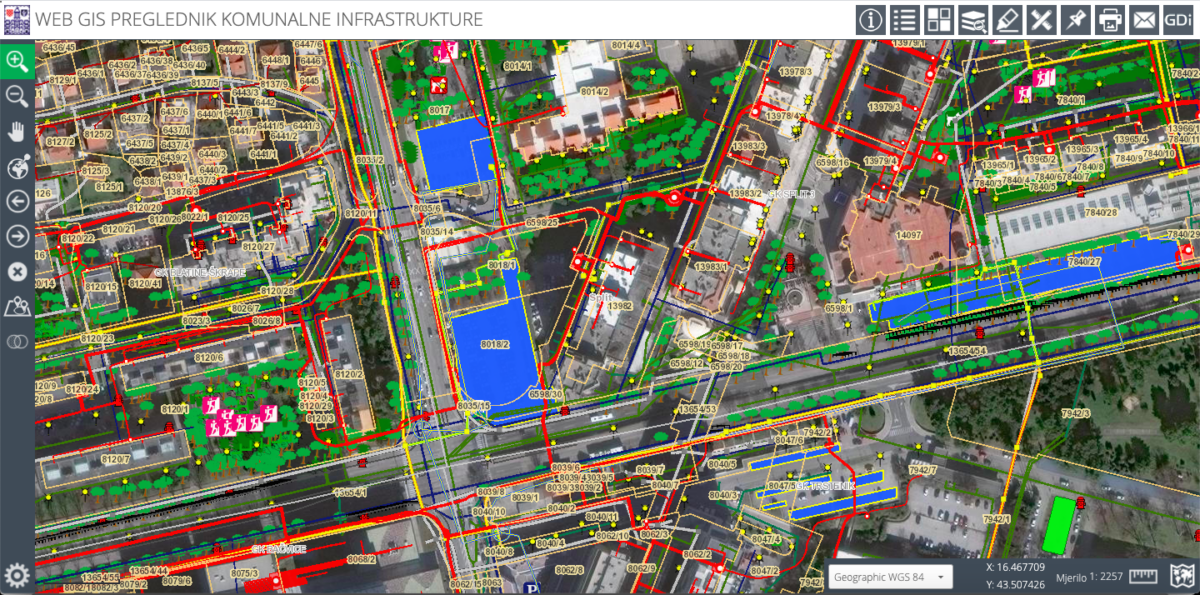
Task: Select the highlighter drawing tool
Action: pos(1007,20)
